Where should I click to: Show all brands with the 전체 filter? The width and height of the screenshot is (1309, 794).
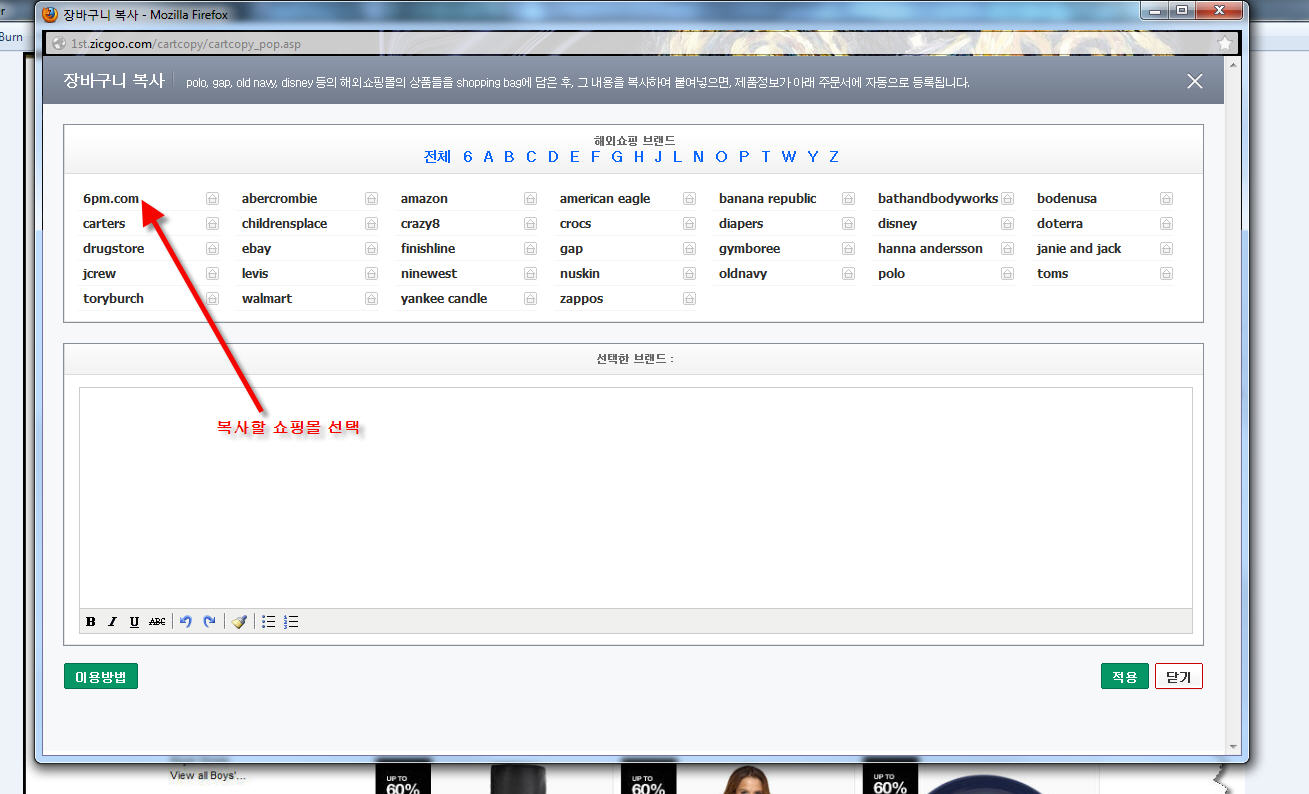coord(437,157)
